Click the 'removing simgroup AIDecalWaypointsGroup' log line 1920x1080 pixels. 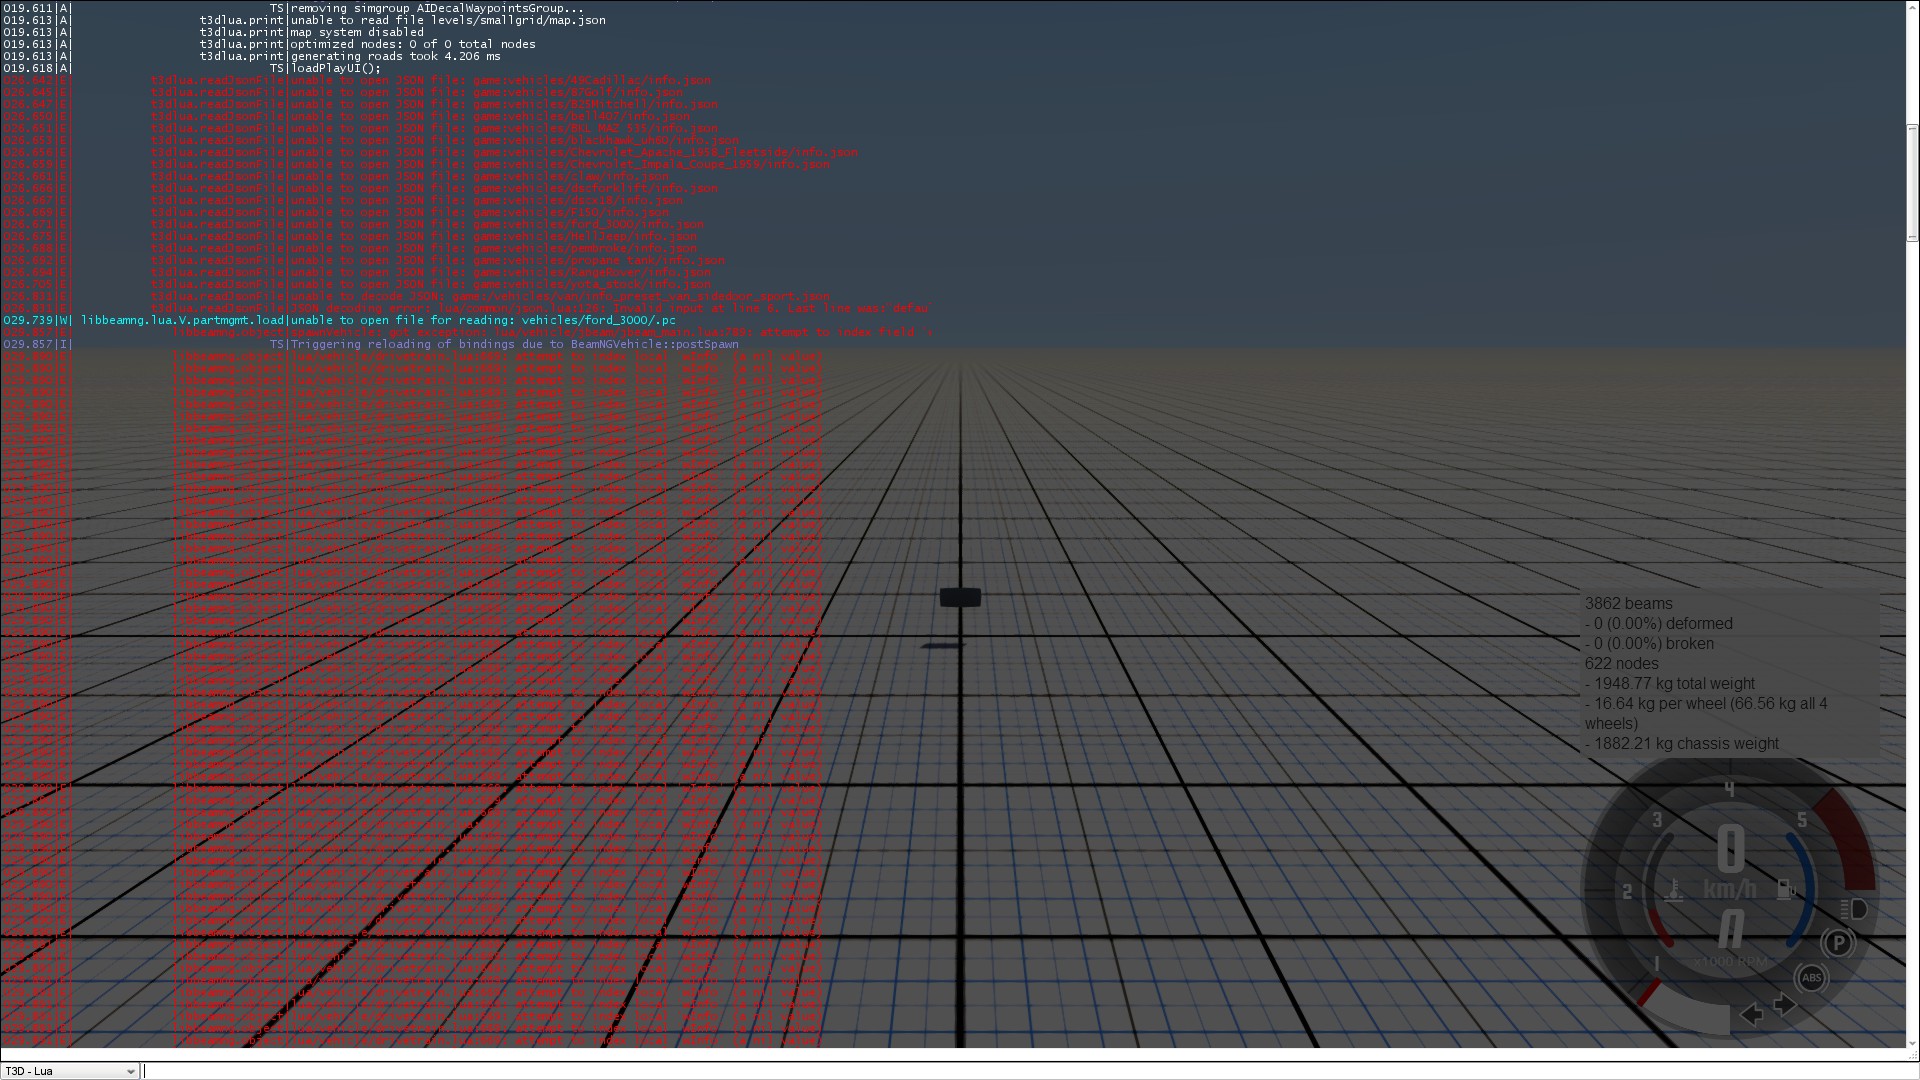[437, 8]
